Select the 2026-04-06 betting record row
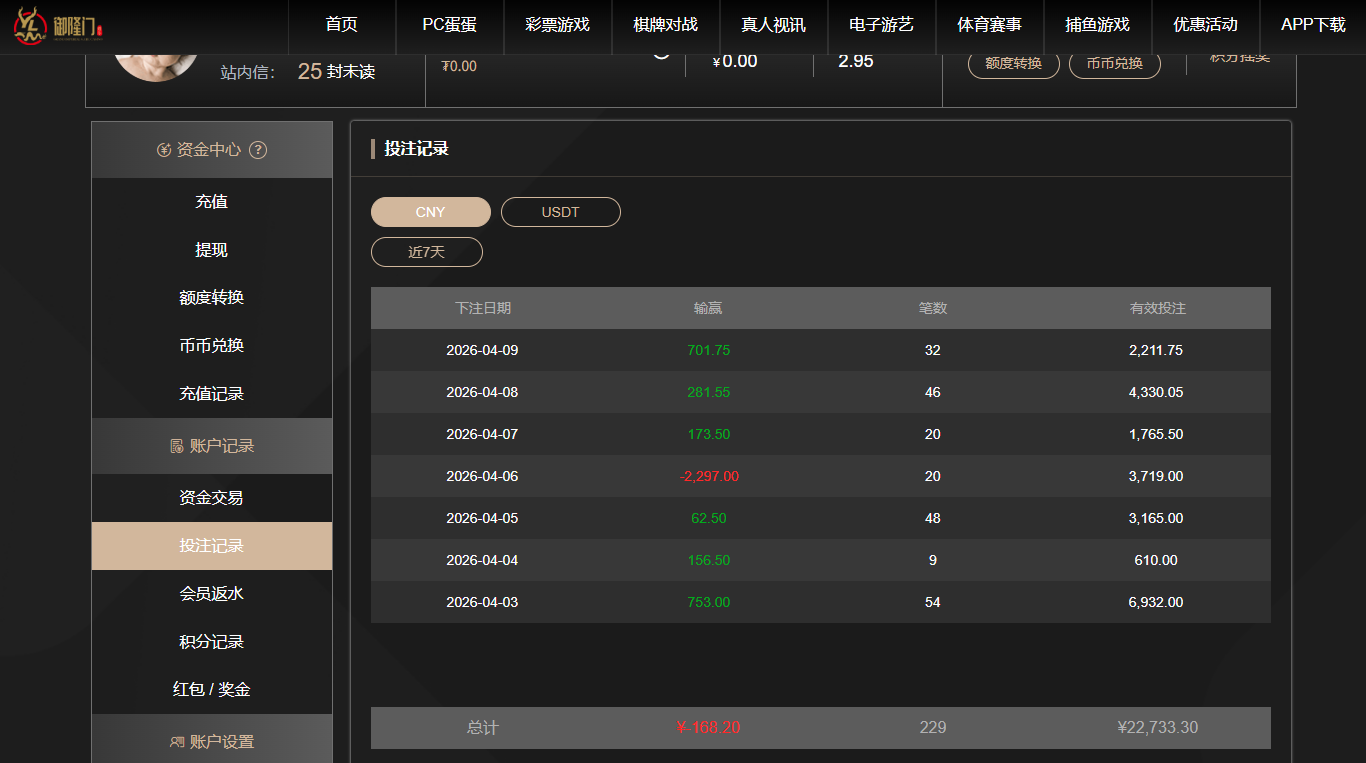This screenshot has height=763, width=1366. tap(820, 476)
